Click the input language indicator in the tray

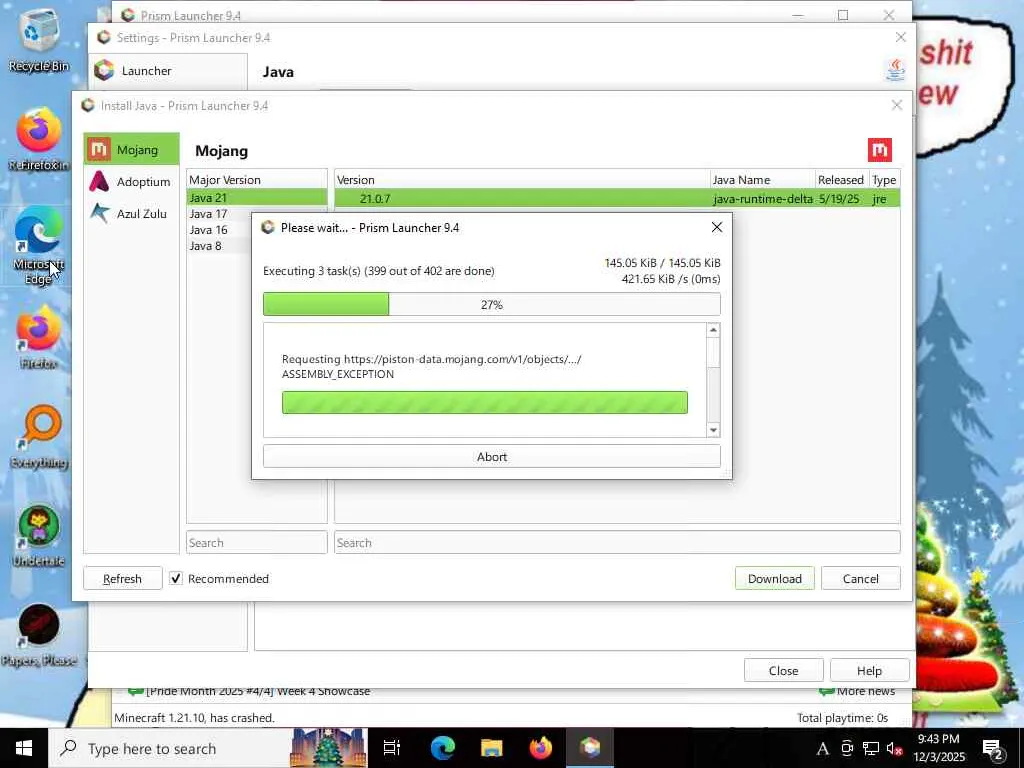822,748
